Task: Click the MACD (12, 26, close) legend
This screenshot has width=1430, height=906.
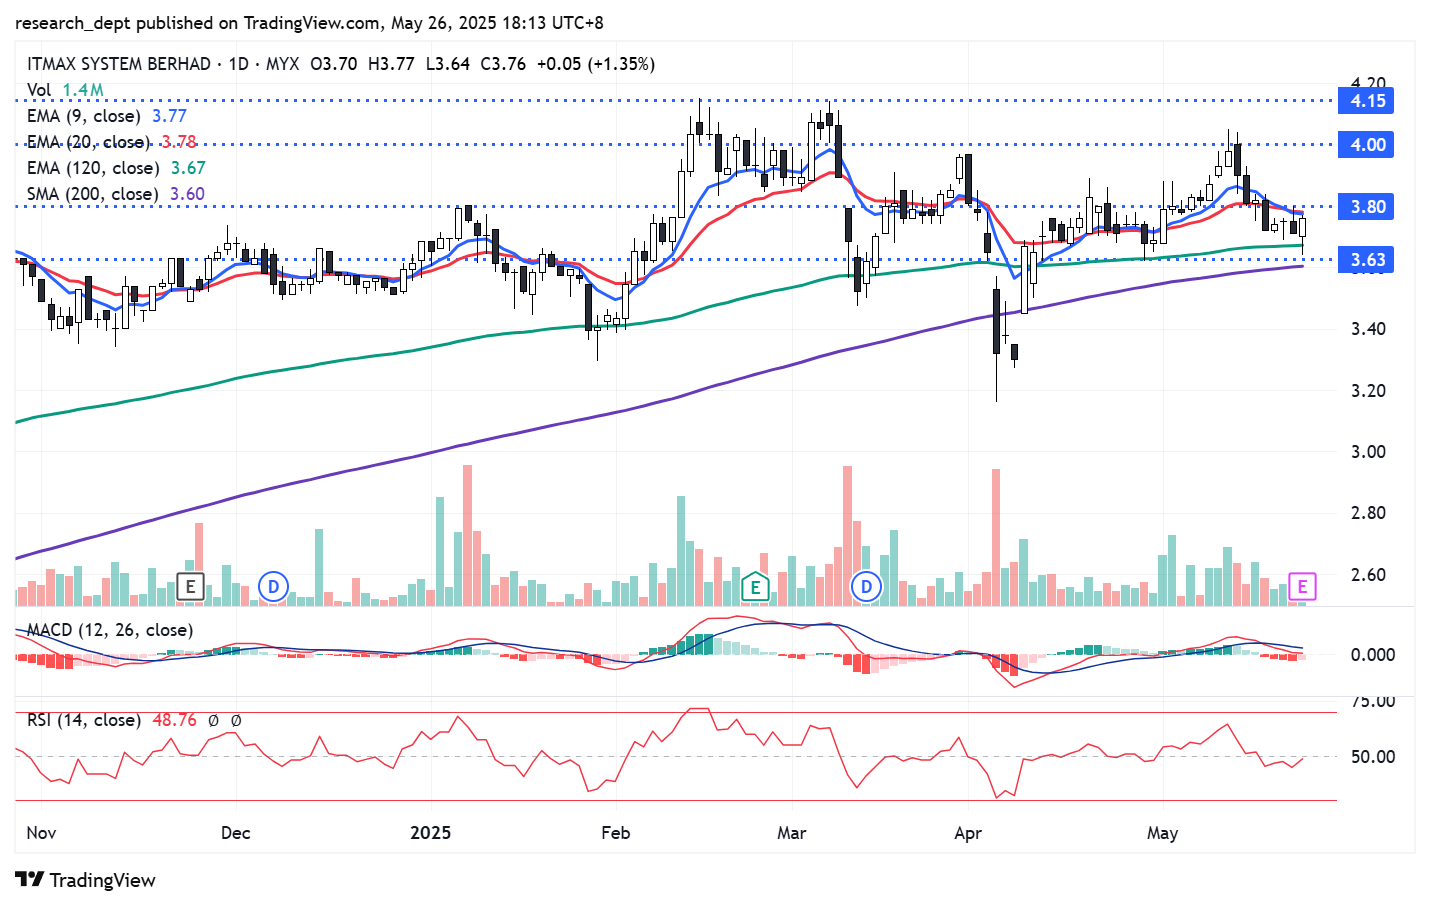Action: click(110, 630)
